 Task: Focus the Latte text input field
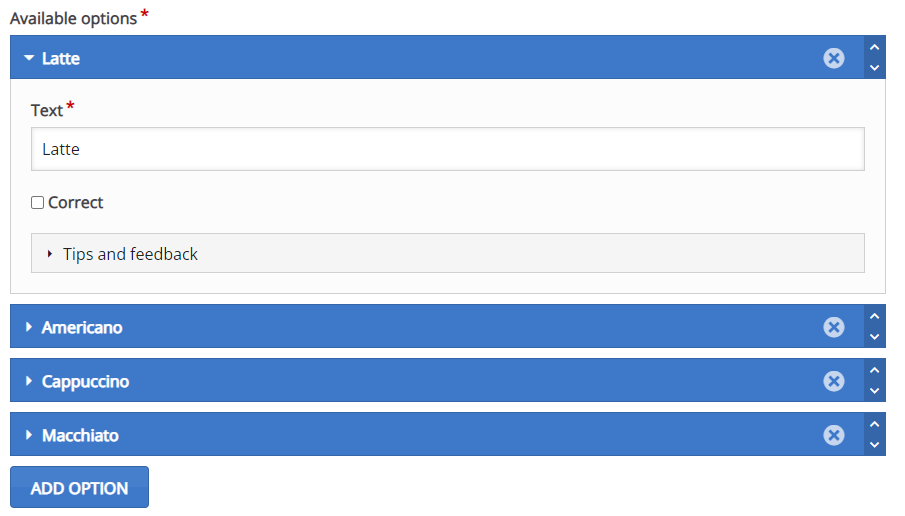click(448, 149)
